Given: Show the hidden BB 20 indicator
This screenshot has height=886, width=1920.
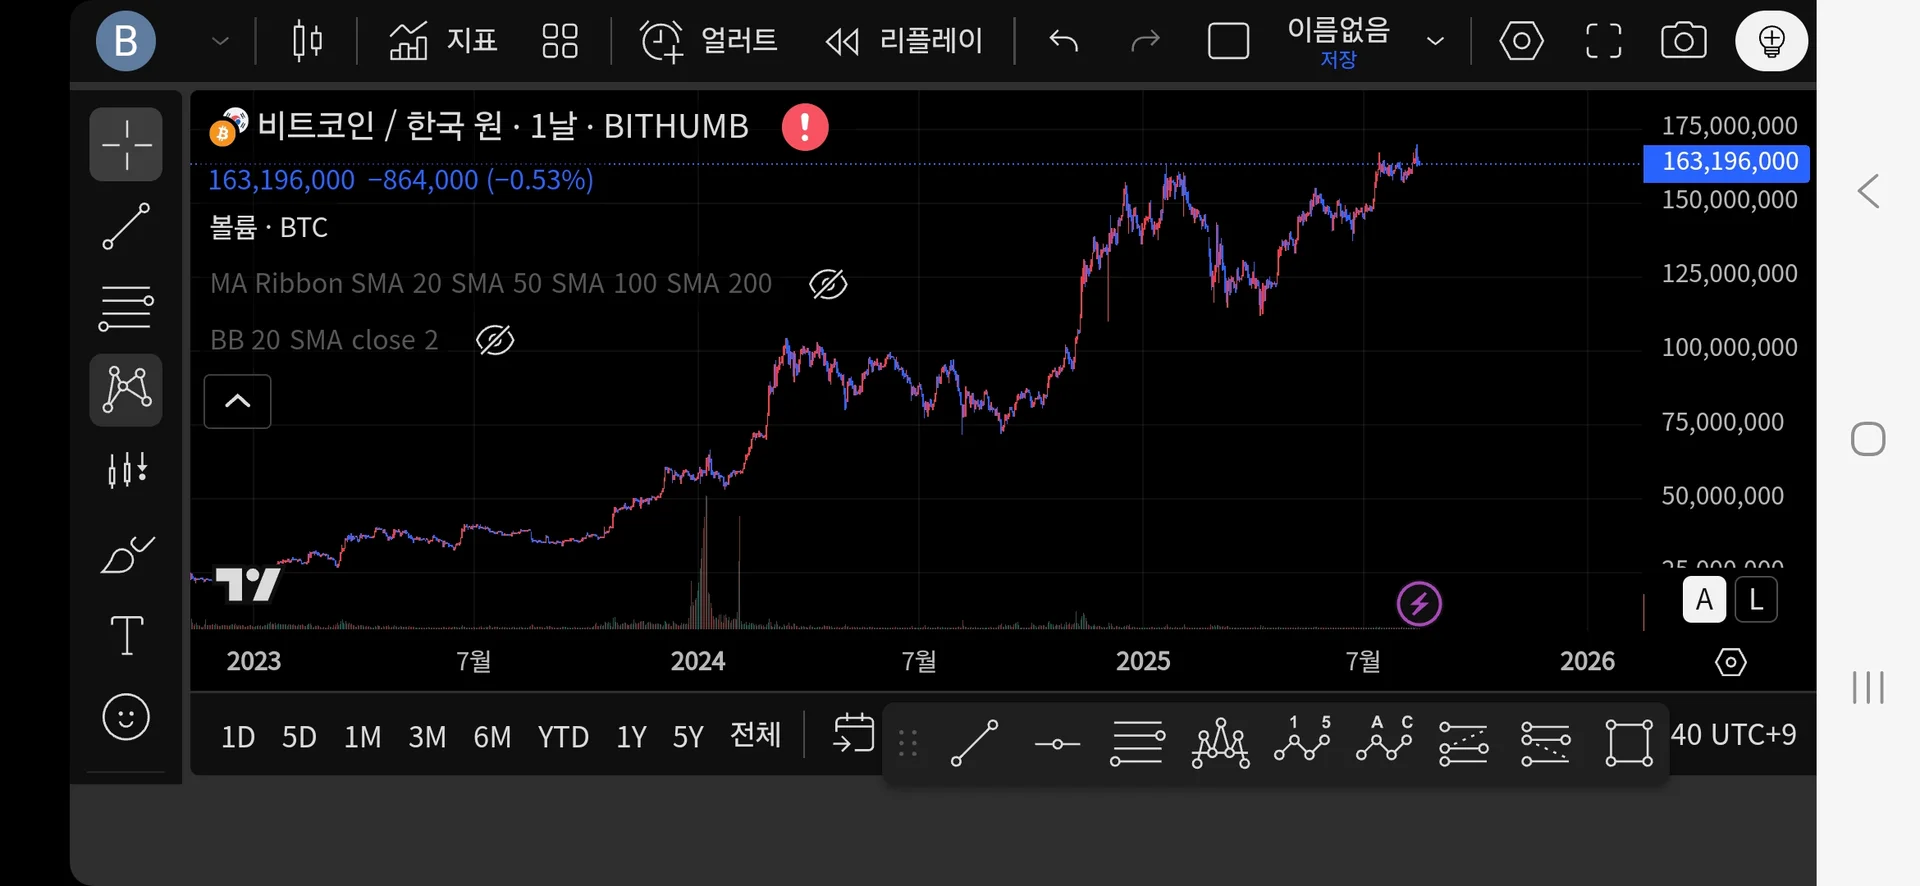Looking at the screenshot, I should click(495, 340).
